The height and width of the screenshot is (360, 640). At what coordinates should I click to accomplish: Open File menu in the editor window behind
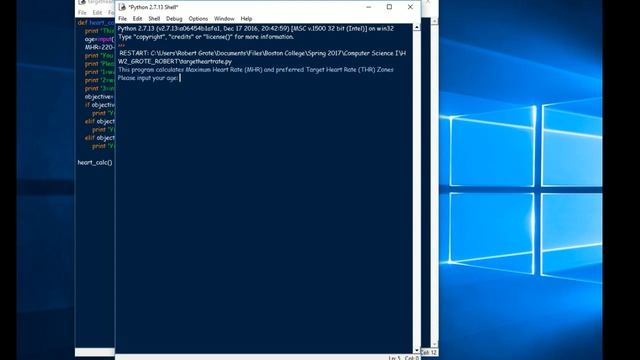tap(82, 13)
